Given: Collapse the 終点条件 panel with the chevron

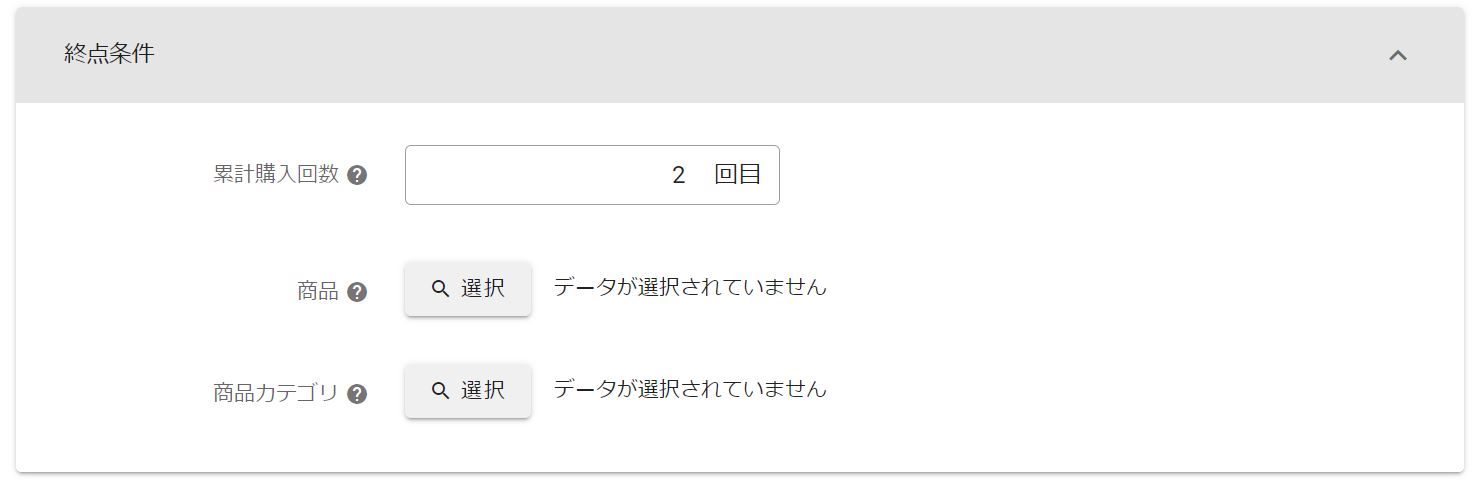Looking at the screenshot, I should coord(1398,56).
